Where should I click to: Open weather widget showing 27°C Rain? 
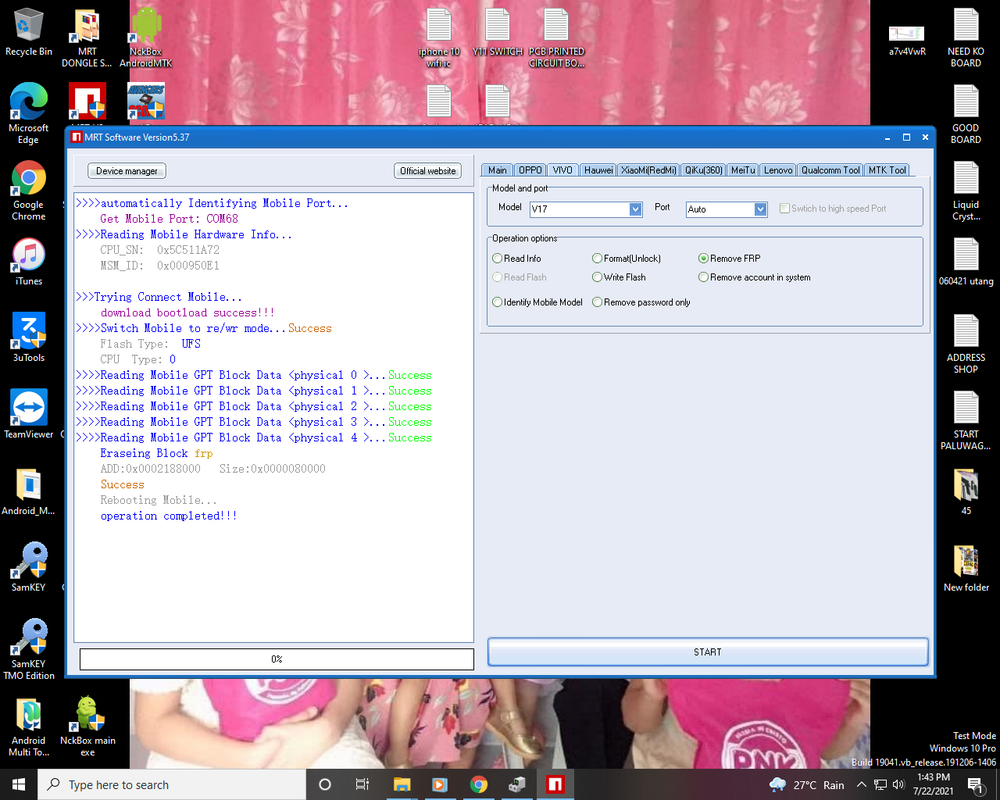point(807,785)
